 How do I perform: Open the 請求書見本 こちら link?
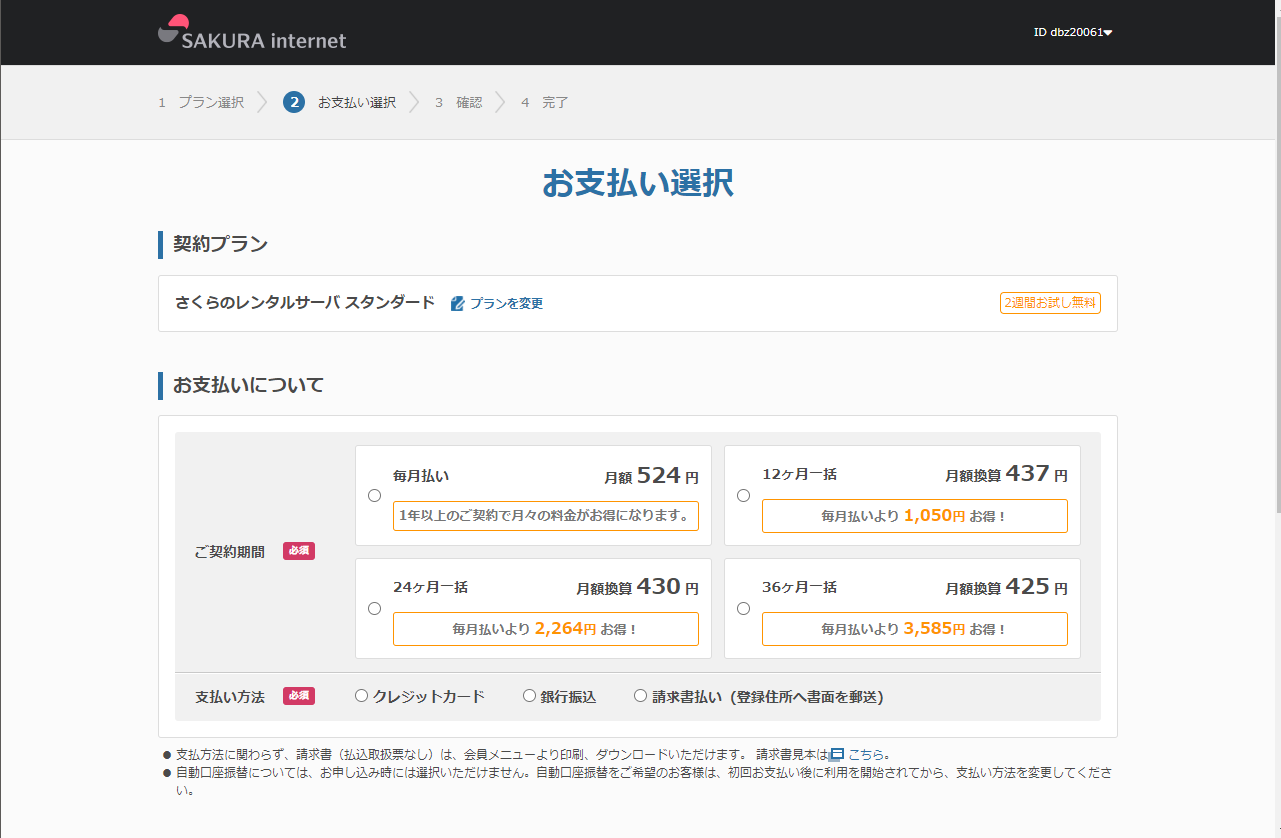868,754
